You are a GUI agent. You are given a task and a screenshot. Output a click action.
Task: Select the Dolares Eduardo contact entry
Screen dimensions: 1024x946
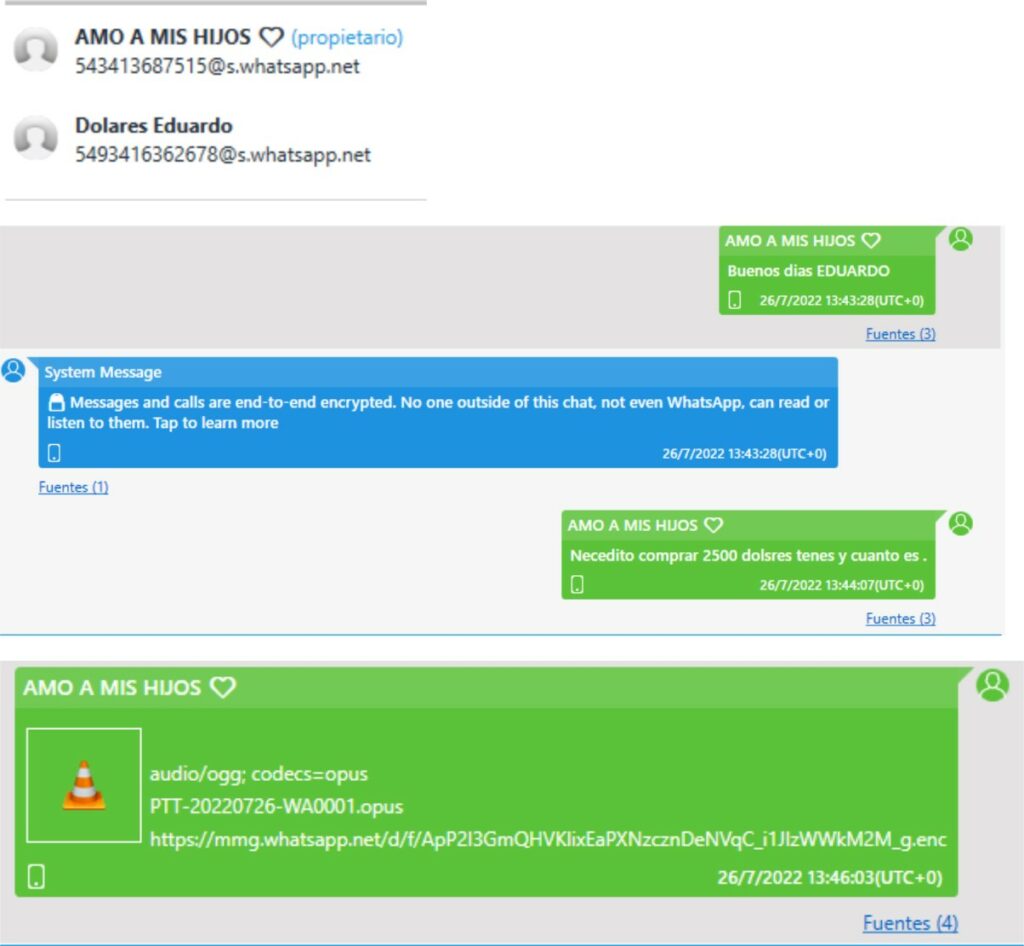click(216, 139)
